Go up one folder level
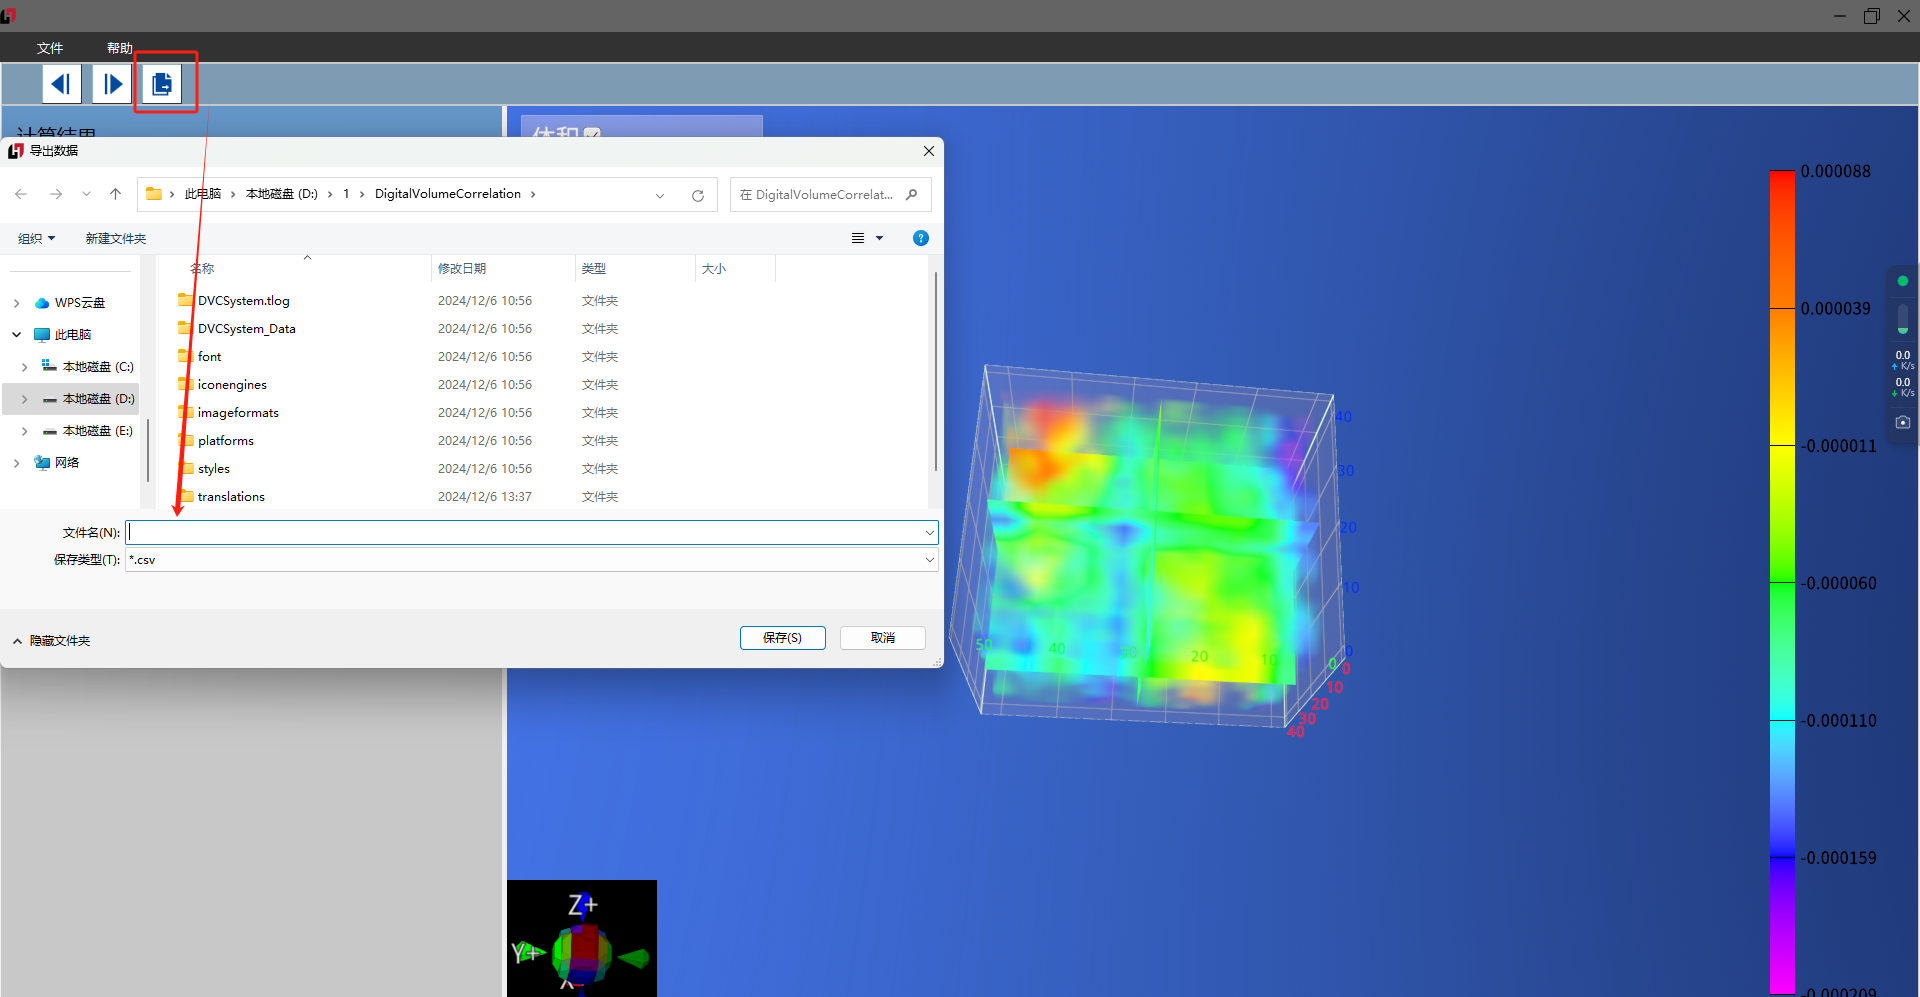The height and width of the screenshot is (997, 1920). [x=116, y=194]
